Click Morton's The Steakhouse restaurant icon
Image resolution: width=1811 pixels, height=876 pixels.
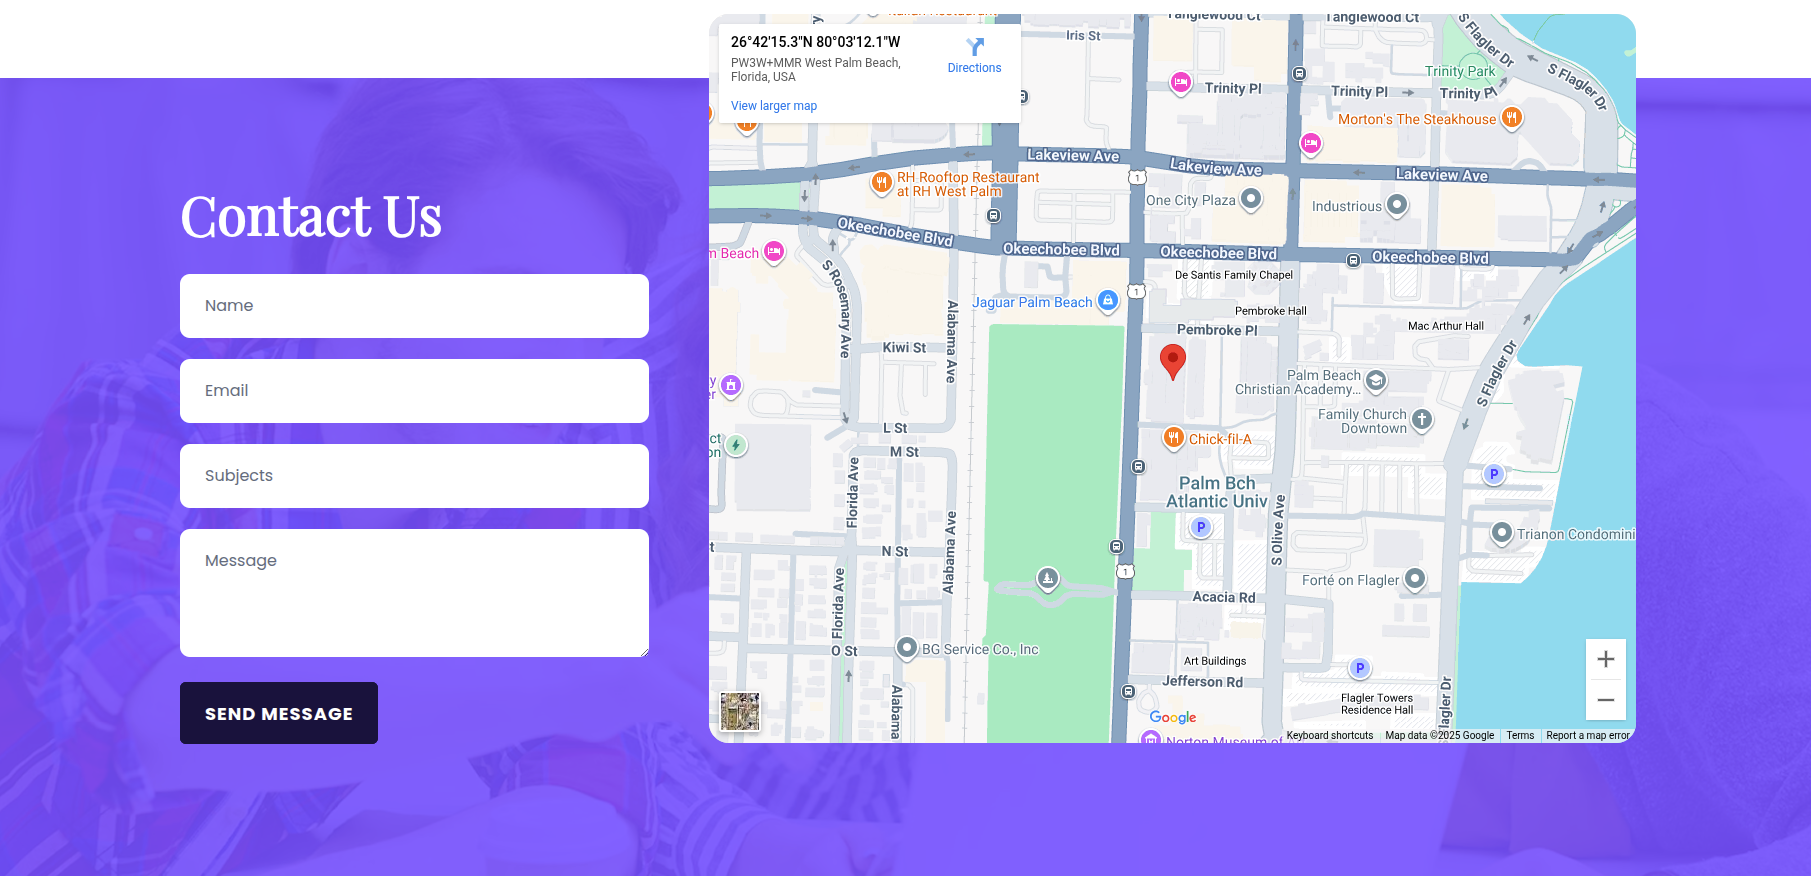click(x=1512, y=118)
